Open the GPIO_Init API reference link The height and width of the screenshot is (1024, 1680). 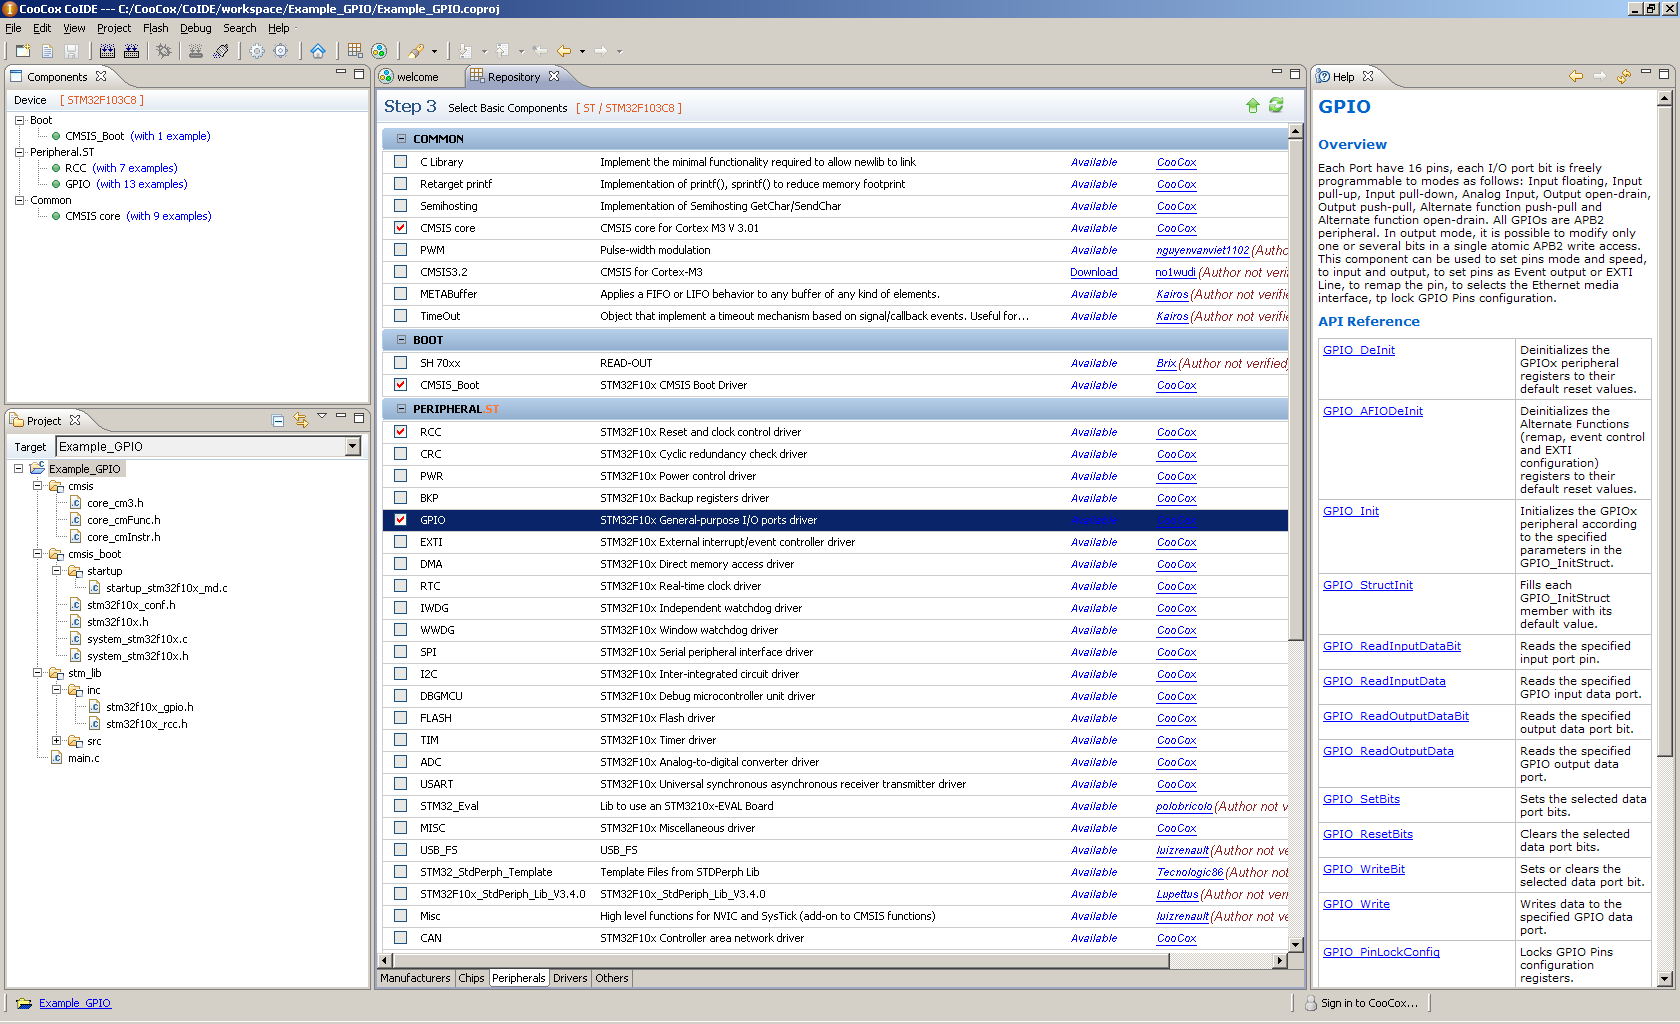(x=1350, y=511)
